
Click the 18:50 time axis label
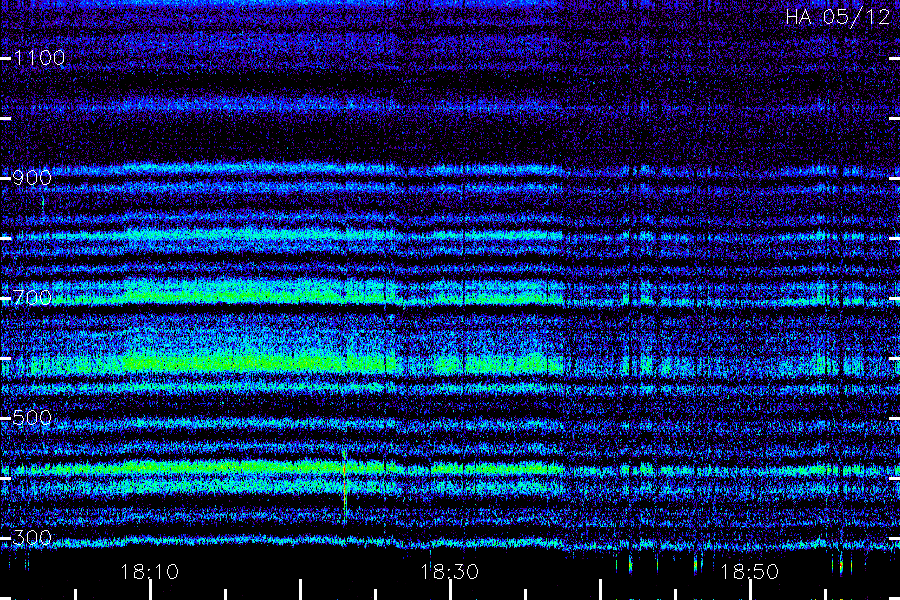(x=750, y=571)
